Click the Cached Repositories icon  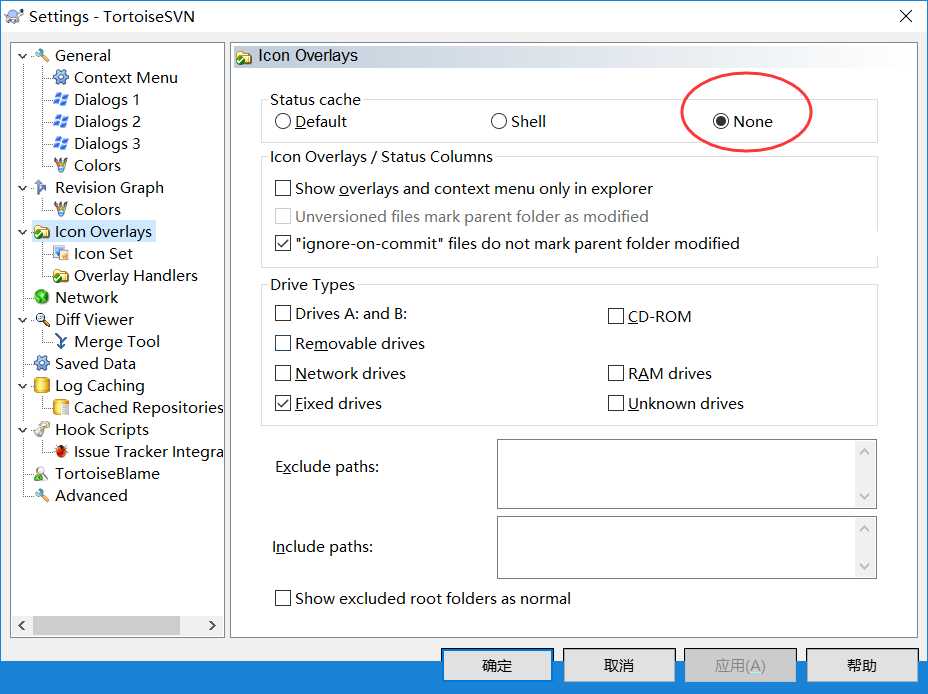pos(60,408)
